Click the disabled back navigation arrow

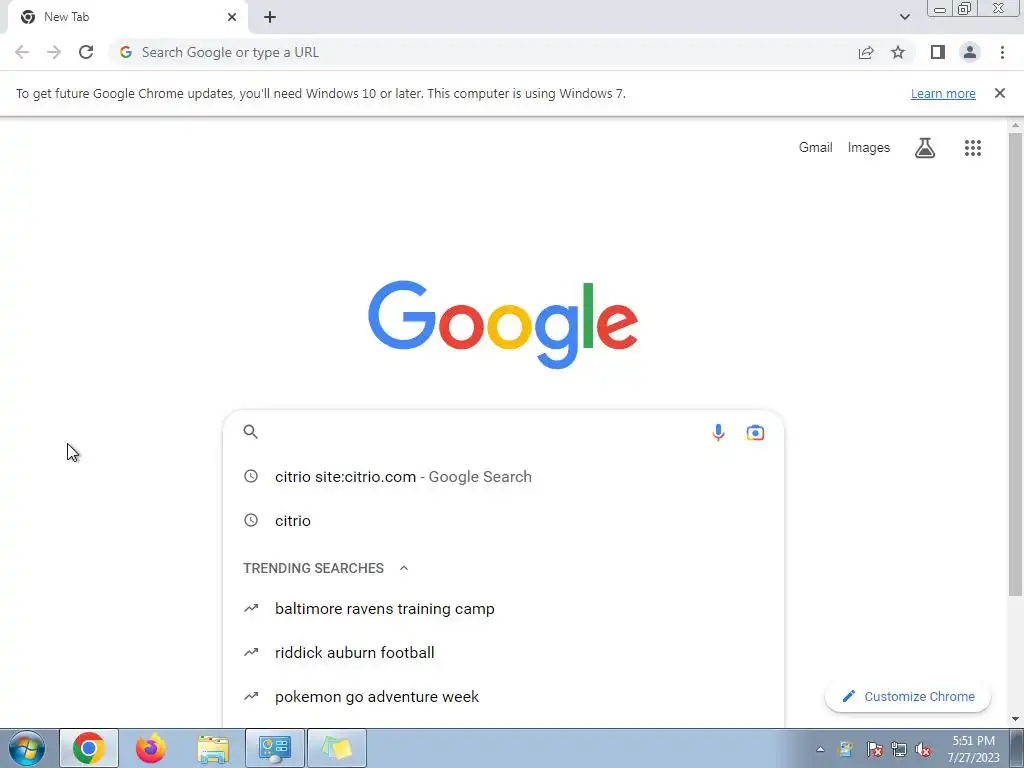(22, 52)
